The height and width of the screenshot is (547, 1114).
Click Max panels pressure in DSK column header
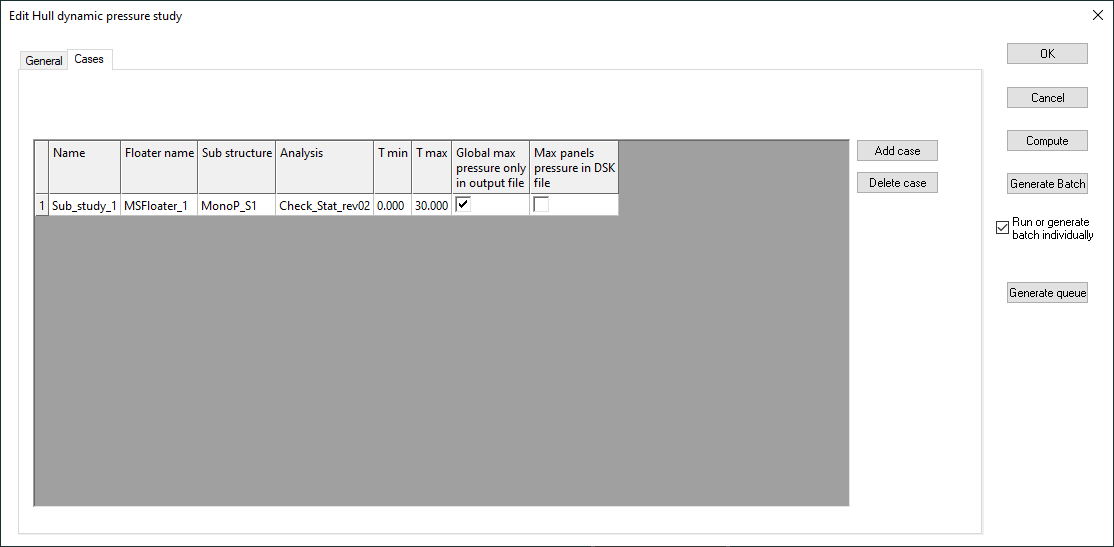(x=574, y=167)
